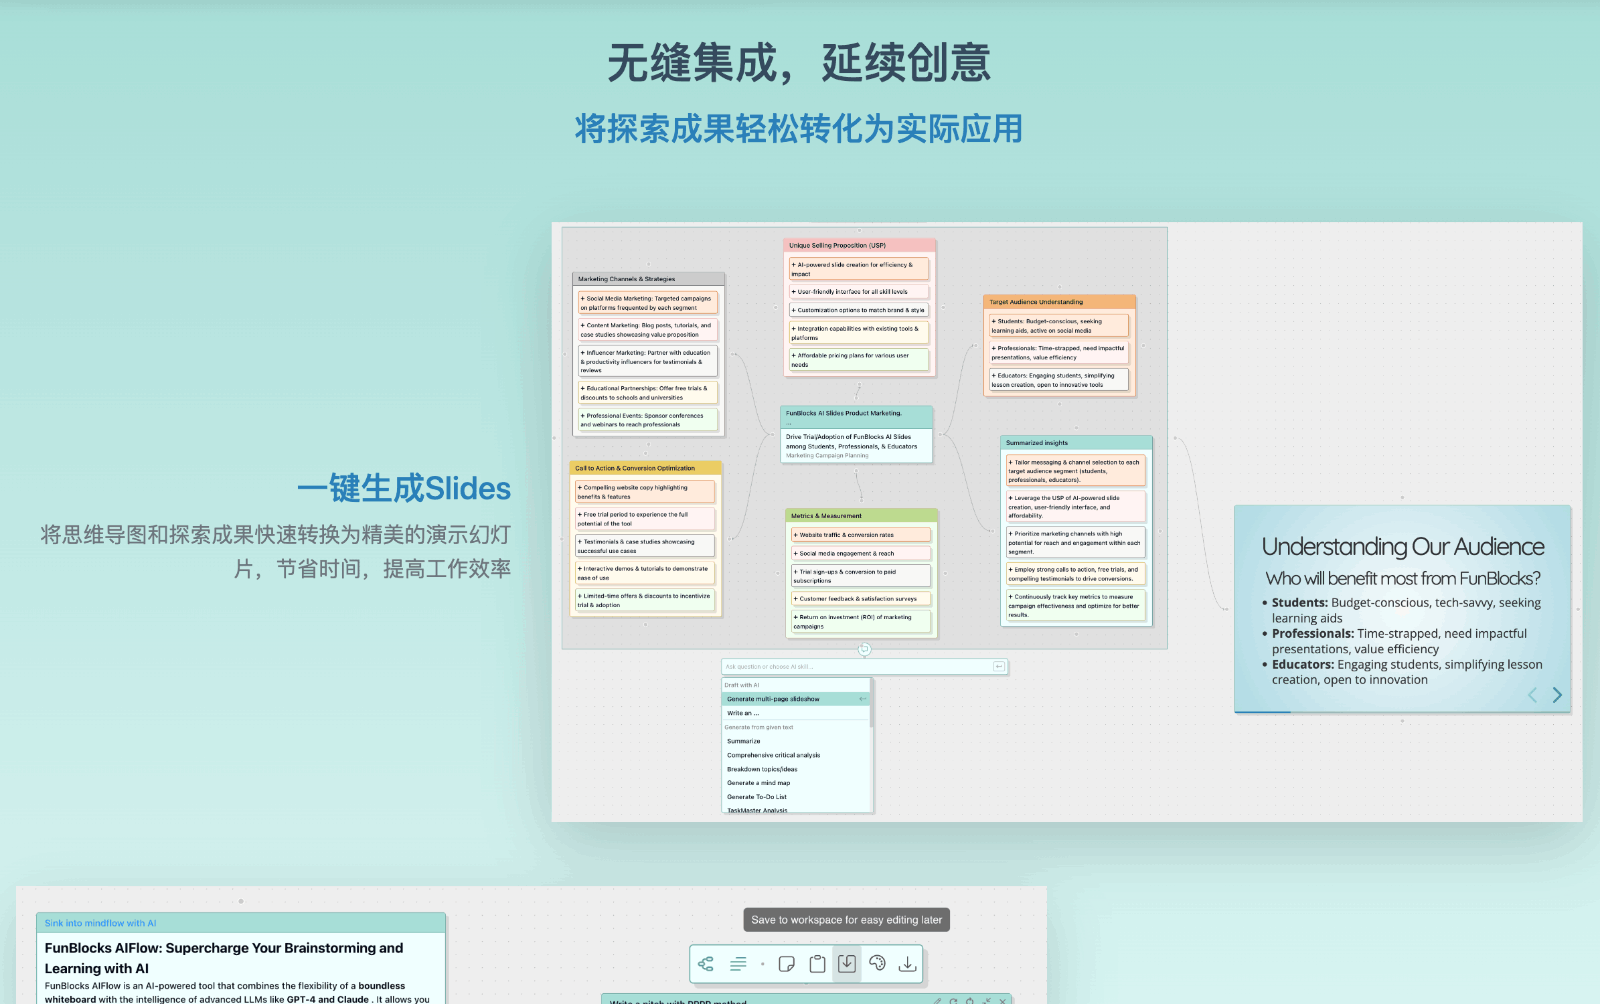Click the clipboard icon in floating toolbar
This screenshot has width=1600, height=1004.
(x=817, y=964)
